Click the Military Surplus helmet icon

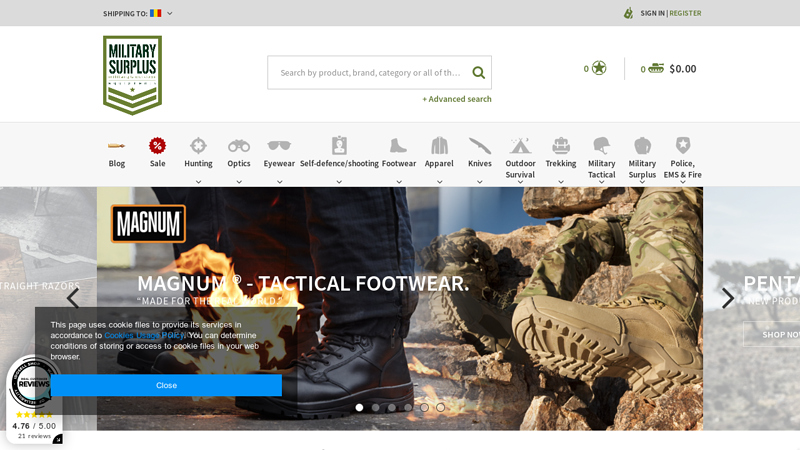click(642, 146)
